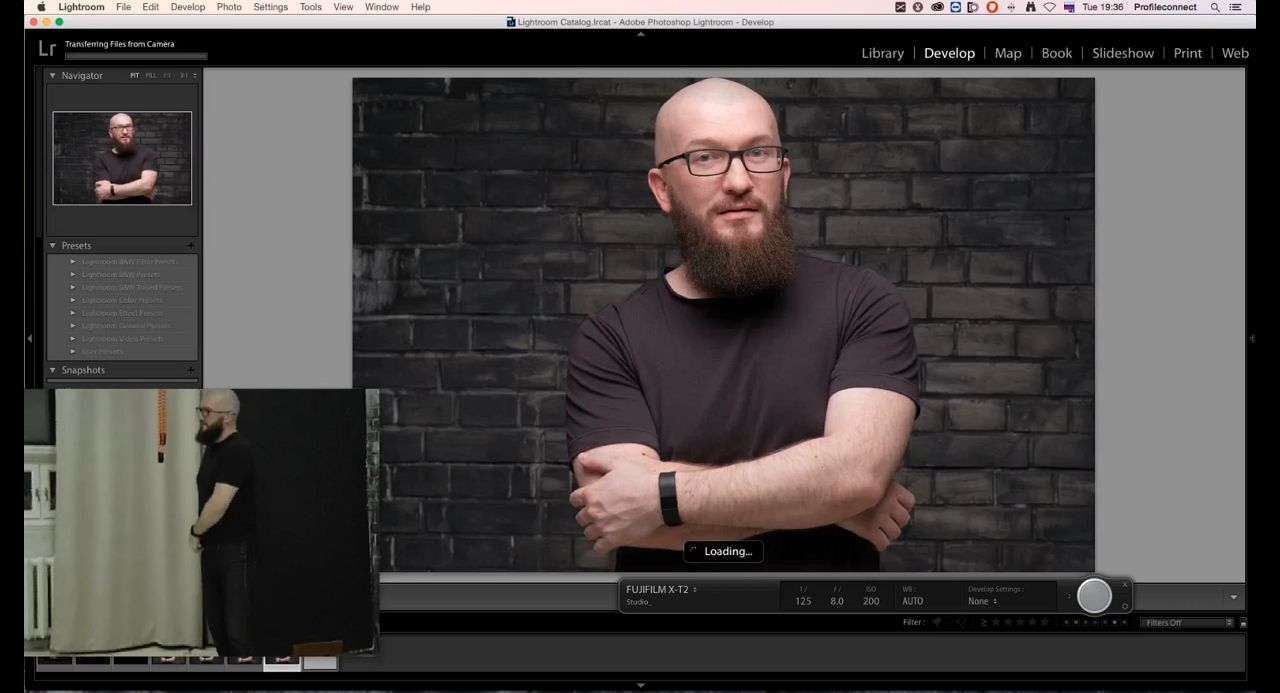Toggle the flagged filter flag icon
The height and width of the screenshot is (693, 1280).
937,622
